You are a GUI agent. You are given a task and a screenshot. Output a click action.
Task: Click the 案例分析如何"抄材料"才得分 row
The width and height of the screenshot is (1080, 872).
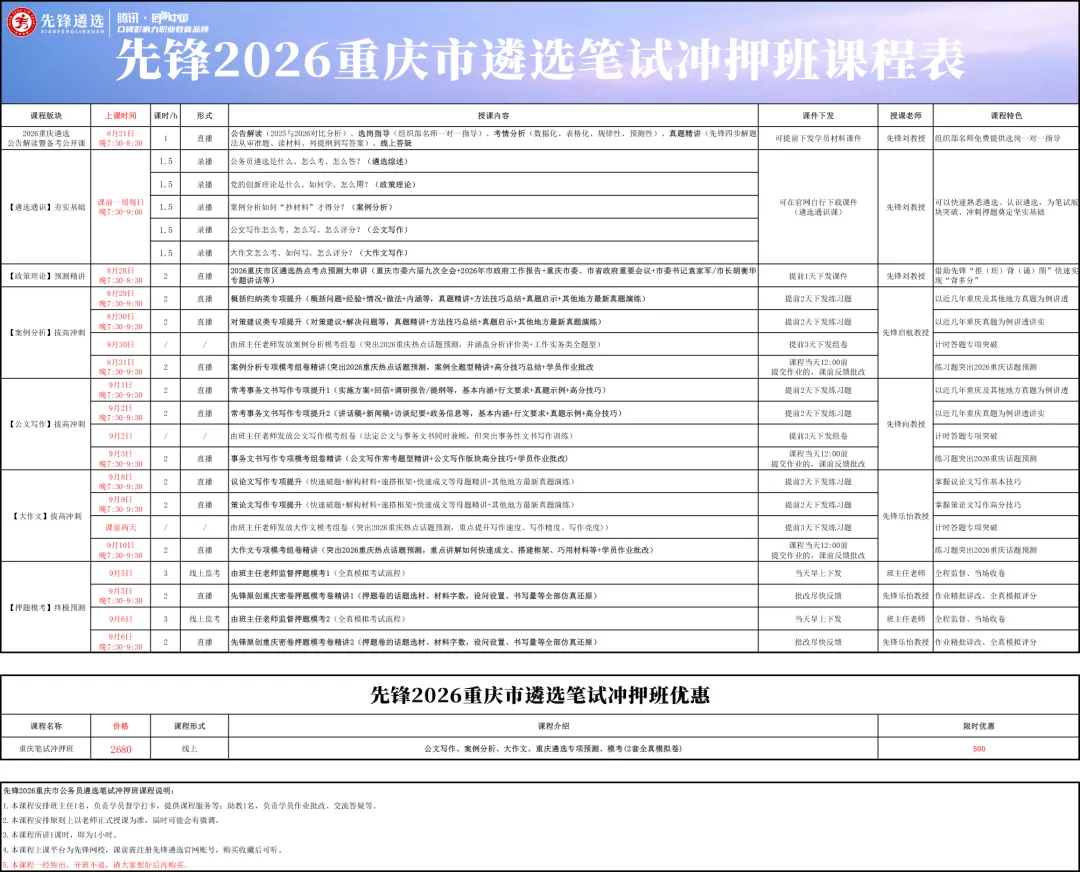(493, 207)
